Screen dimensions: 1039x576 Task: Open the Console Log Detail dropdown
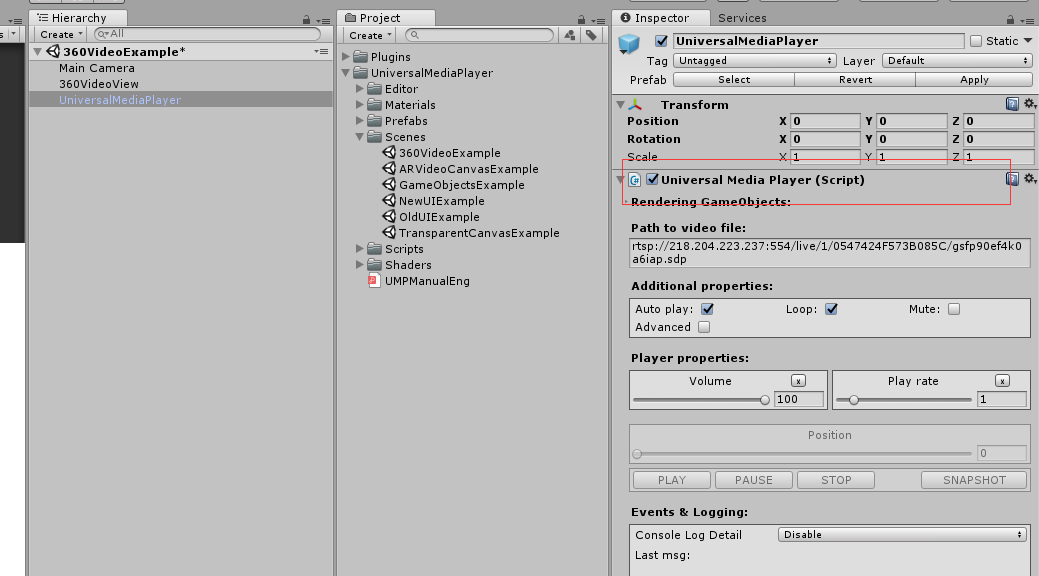click(x=901, y=534)
